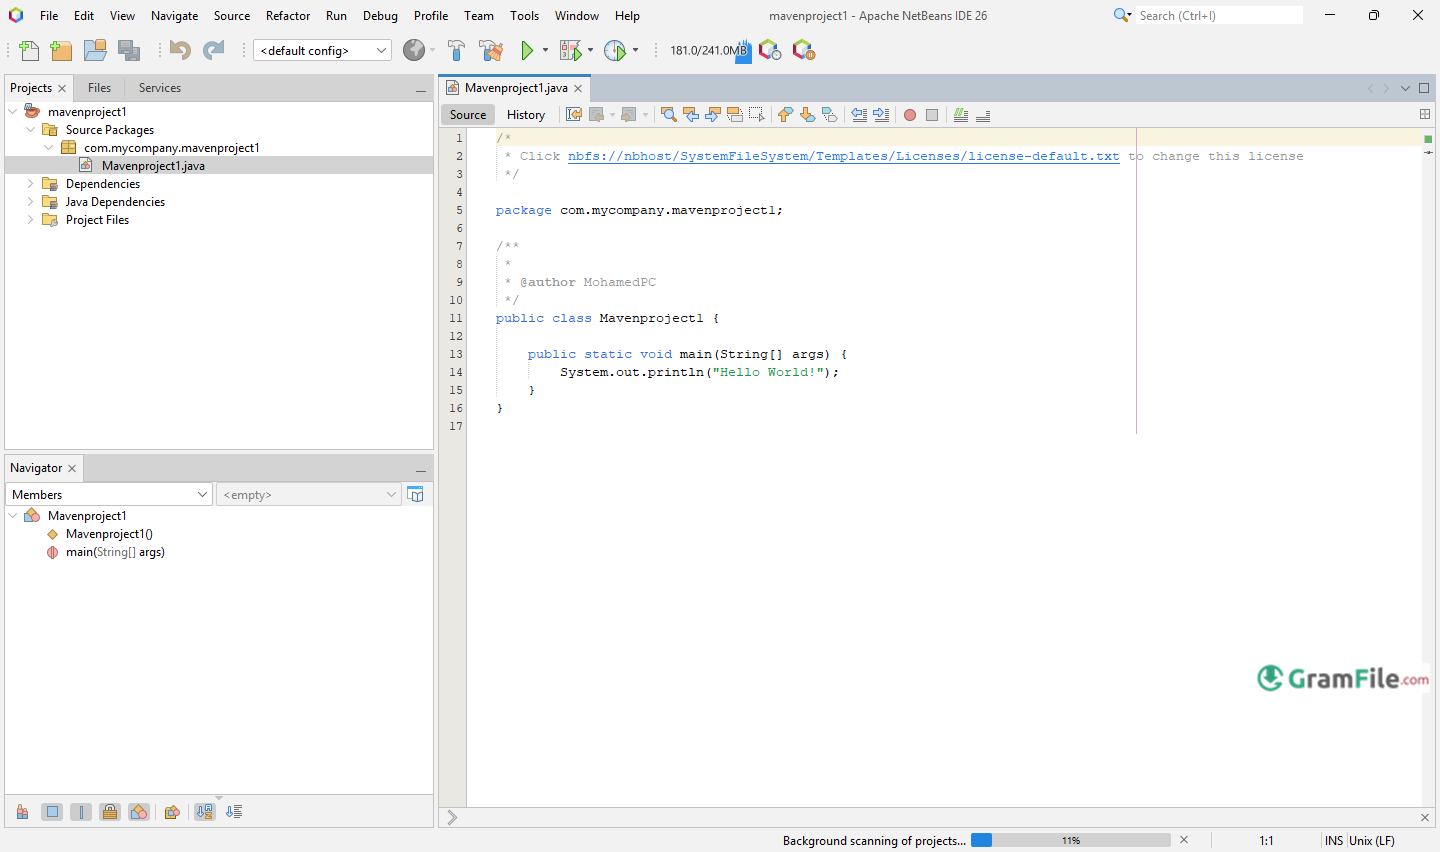Screen dimensions: 1440x852
Task: Toggle Highlight Search in editor toolbar
Action: (735, 115)
